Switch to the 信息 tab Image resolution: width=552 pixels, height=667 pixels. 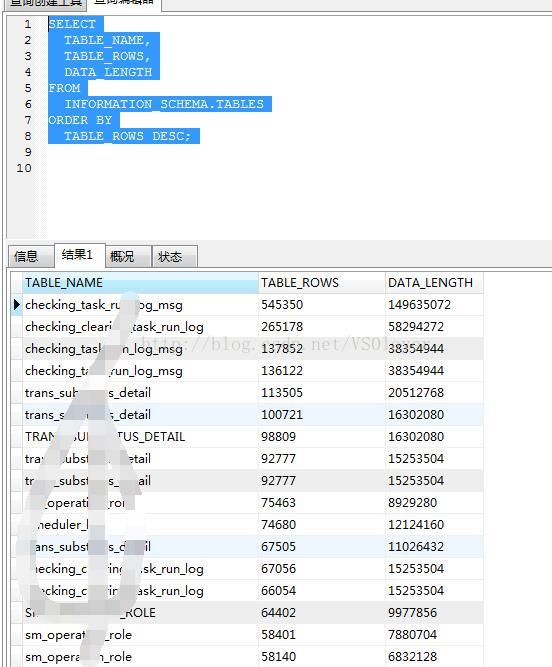click(31, 257)
